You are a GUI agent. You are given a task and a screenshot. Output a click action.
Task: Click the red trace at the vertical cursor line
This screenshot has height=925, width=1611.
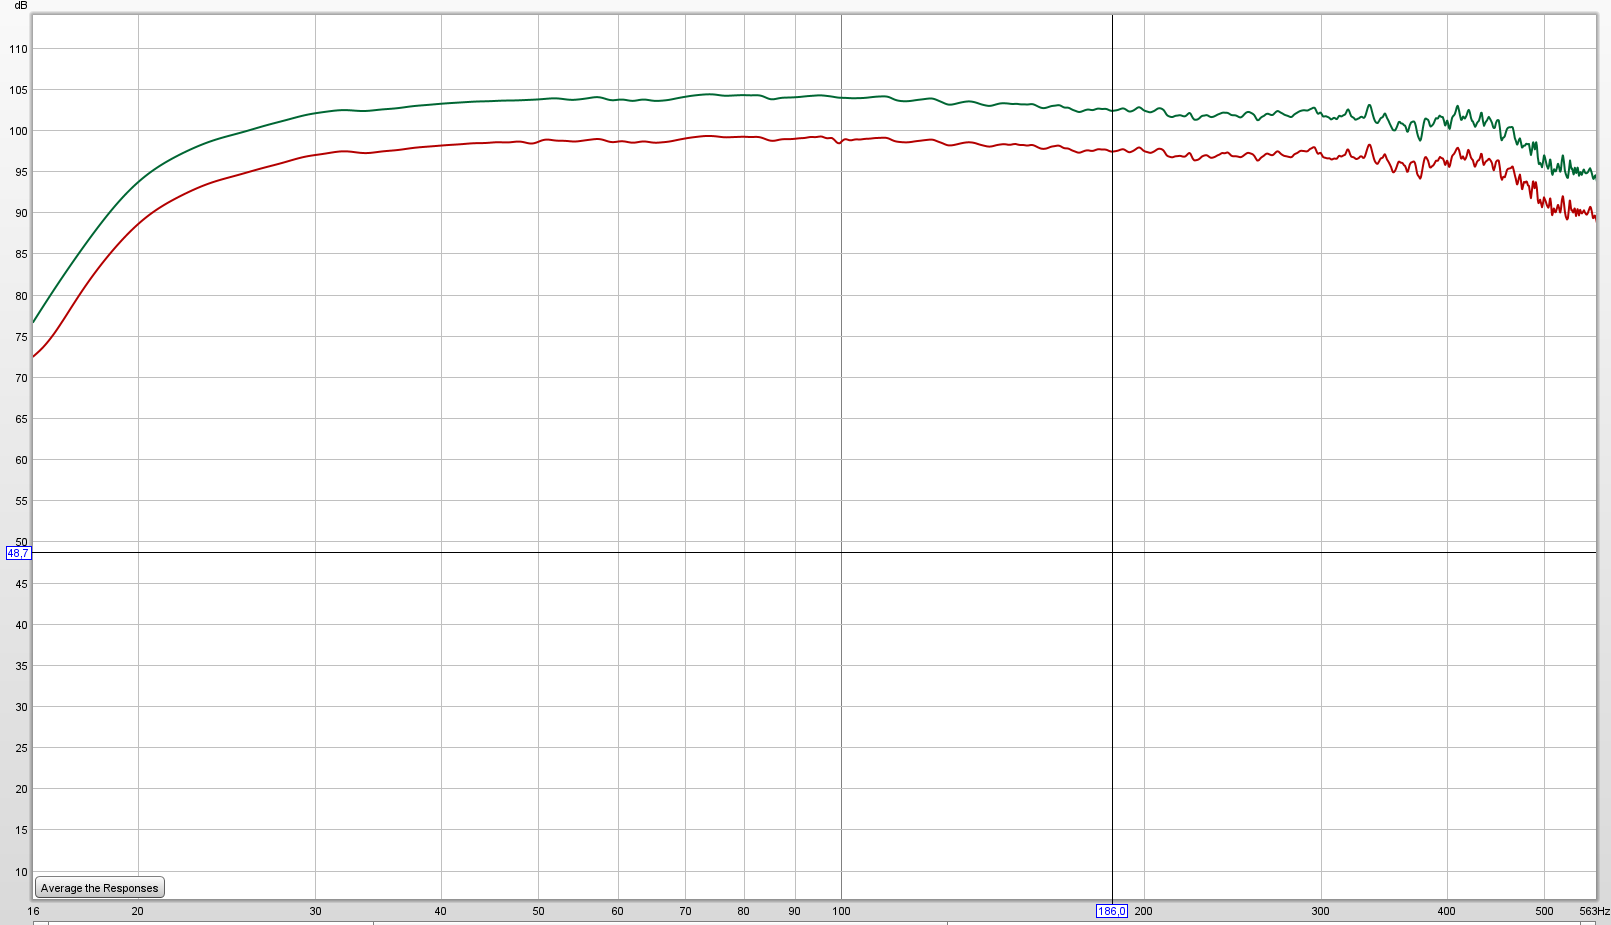(x=1112, y=151)
